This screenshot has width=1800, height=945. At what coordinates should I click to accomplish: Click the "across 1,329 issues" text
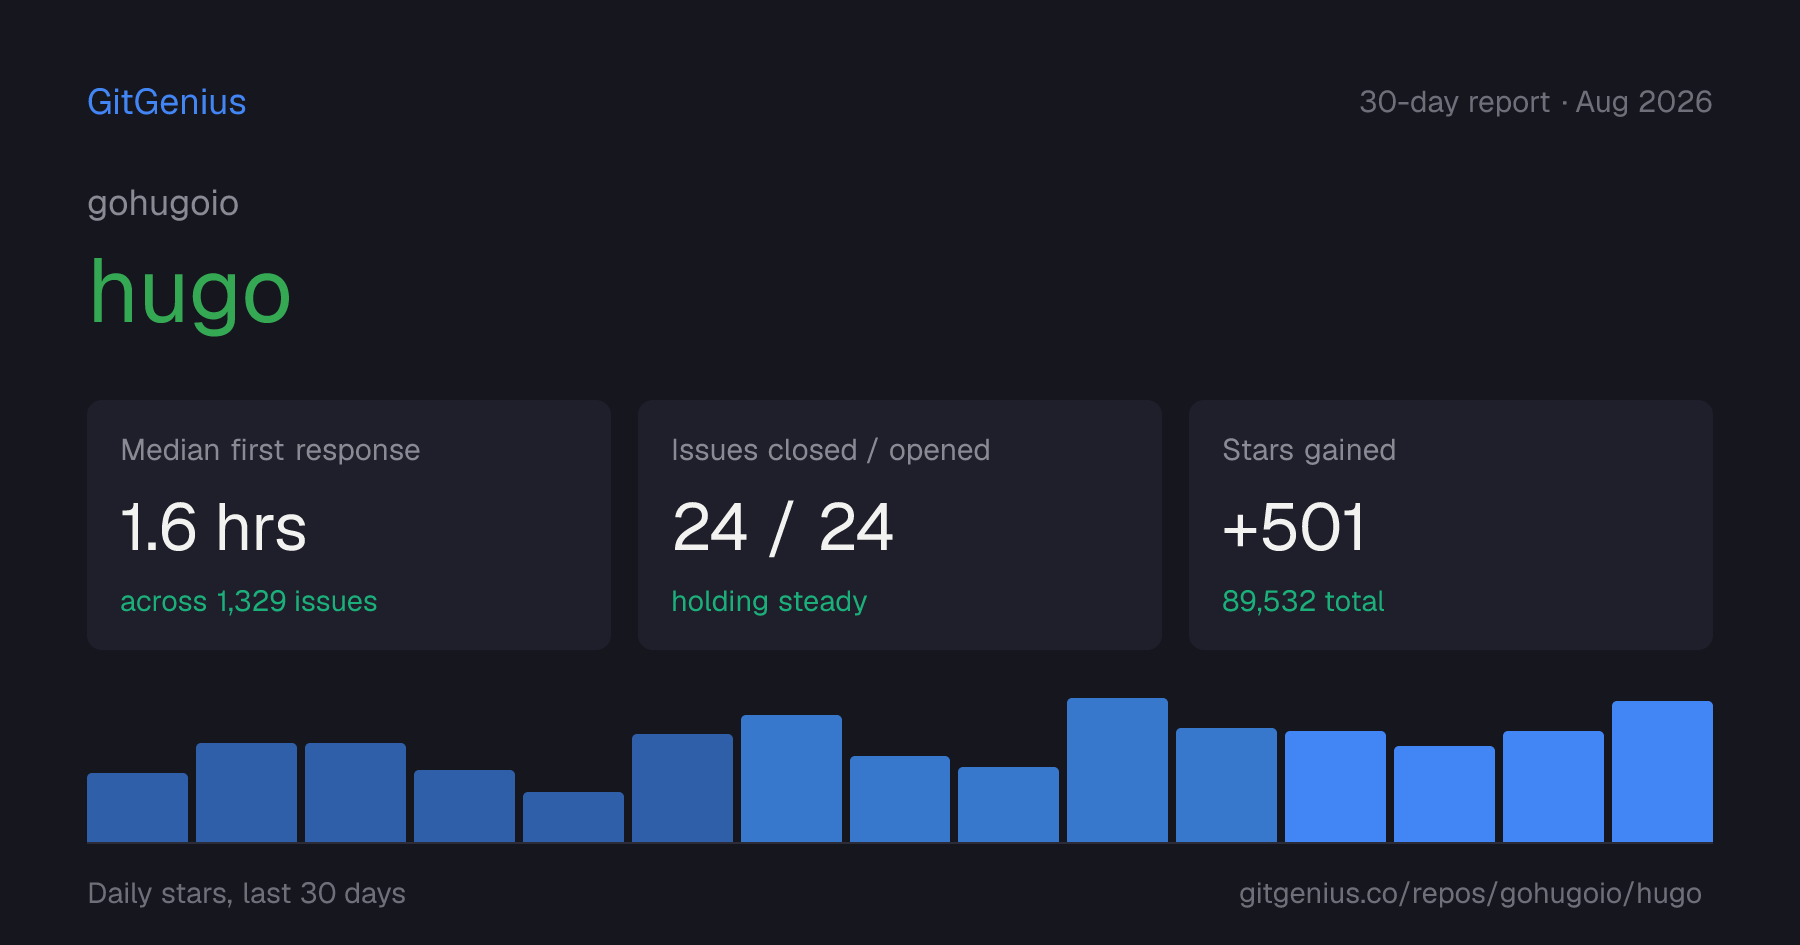tap(249, 601)
